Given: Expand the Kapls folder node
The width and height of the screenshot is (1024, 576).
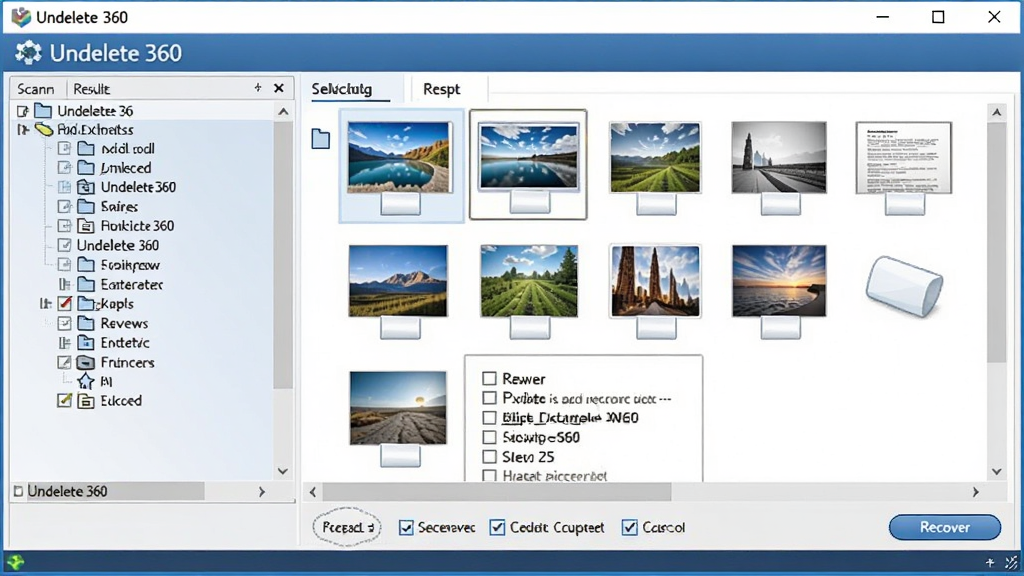Looking at the screenshot, I should [45, 304].
